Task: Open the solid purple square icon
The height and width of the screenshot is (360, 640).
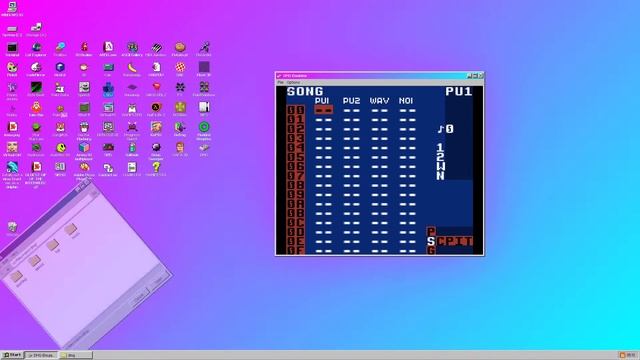Action: coord(204,67)
